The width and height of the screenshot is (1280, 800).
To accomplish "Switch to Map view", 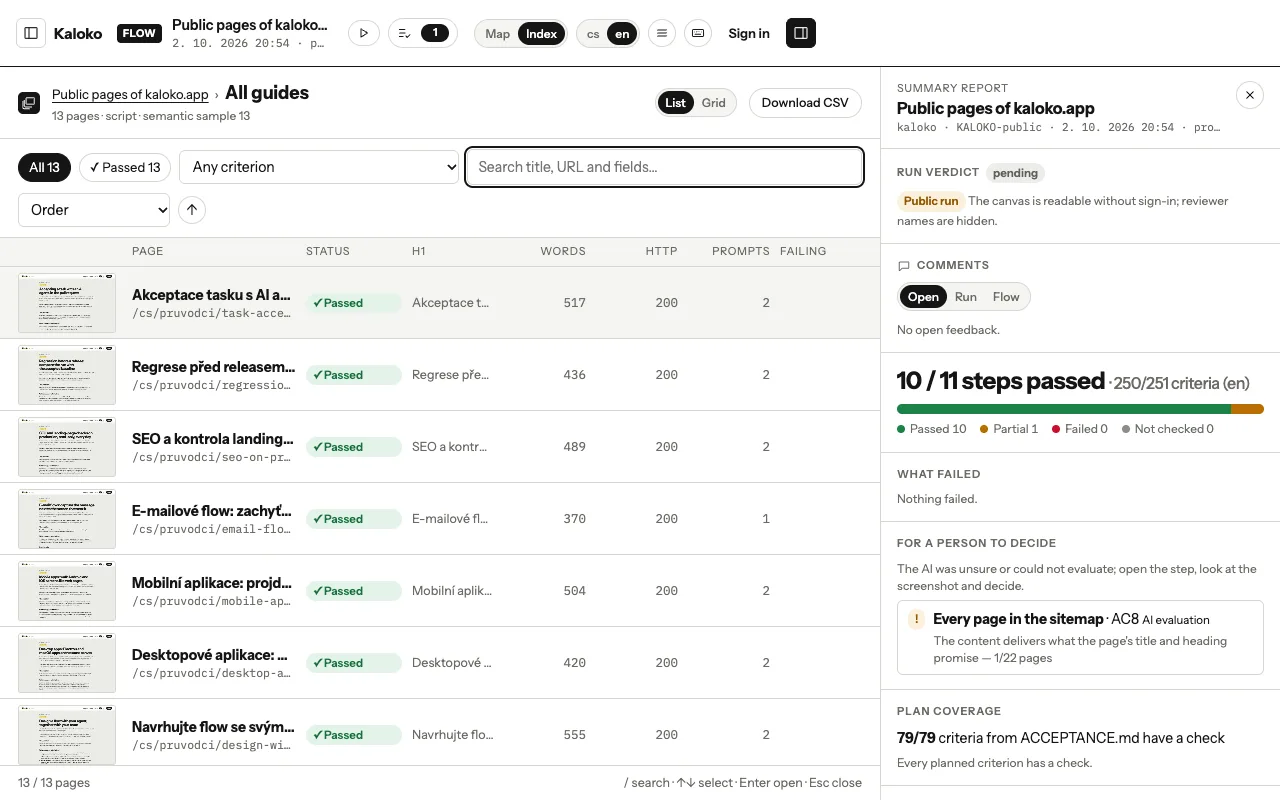I will coord(497,33).
